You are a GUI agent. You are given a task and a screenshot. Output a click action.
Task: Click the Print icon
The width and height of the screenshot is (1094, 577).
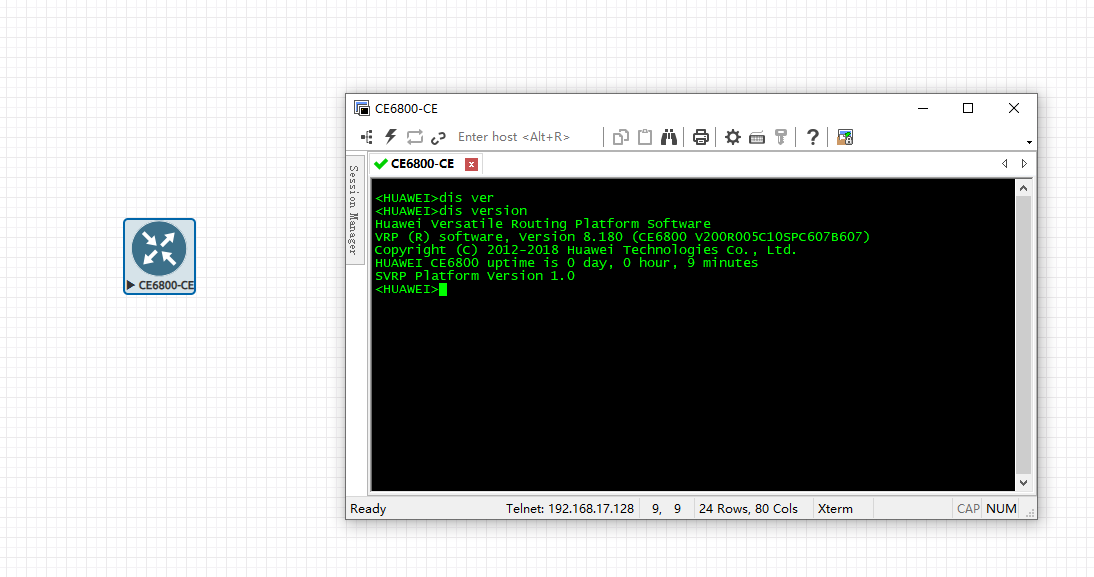[700, 137]
